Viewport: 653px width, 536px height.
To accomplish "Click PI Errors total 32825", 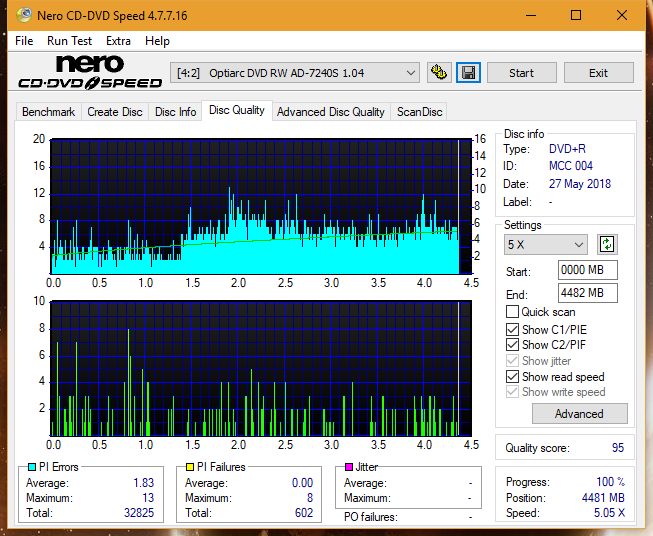I will coord(139,513).
